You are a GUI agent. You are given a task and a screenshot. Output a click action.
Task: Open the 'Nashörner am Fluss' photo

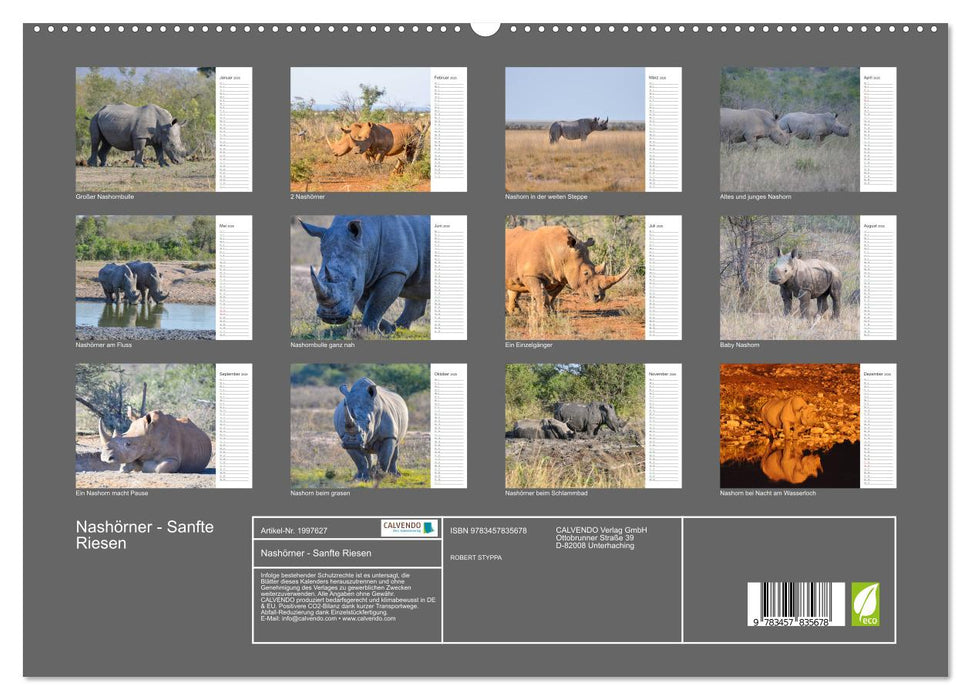(145, 278)
